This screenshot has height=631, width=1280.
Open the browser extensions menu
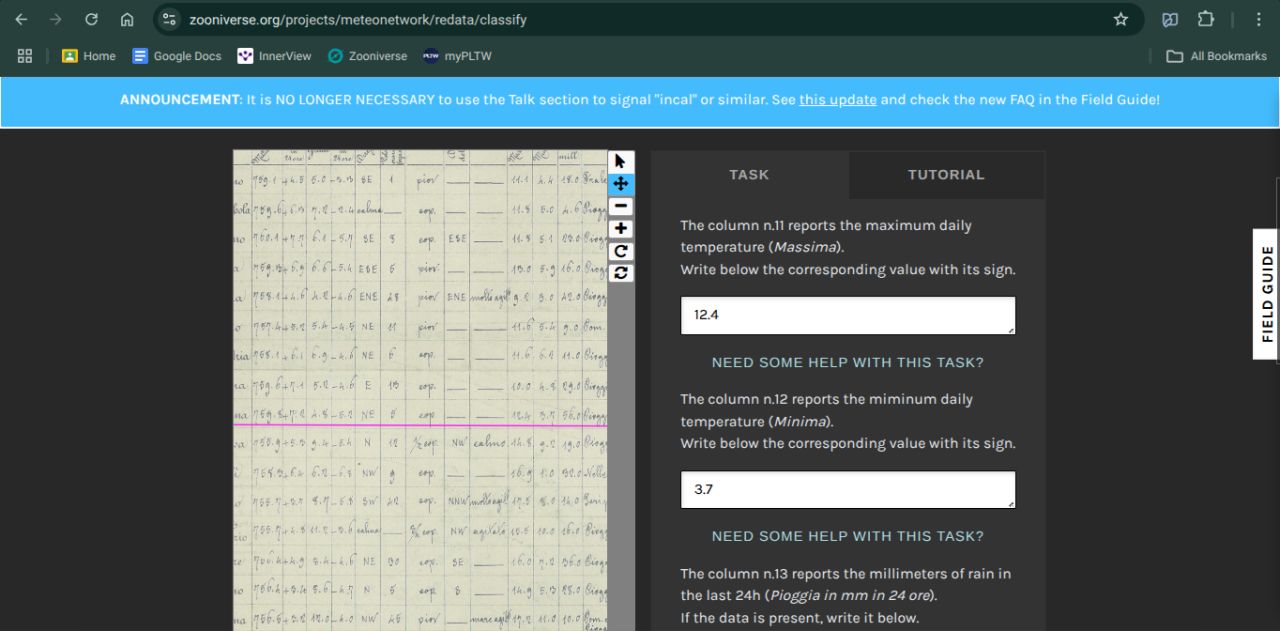pos(1206,19)
